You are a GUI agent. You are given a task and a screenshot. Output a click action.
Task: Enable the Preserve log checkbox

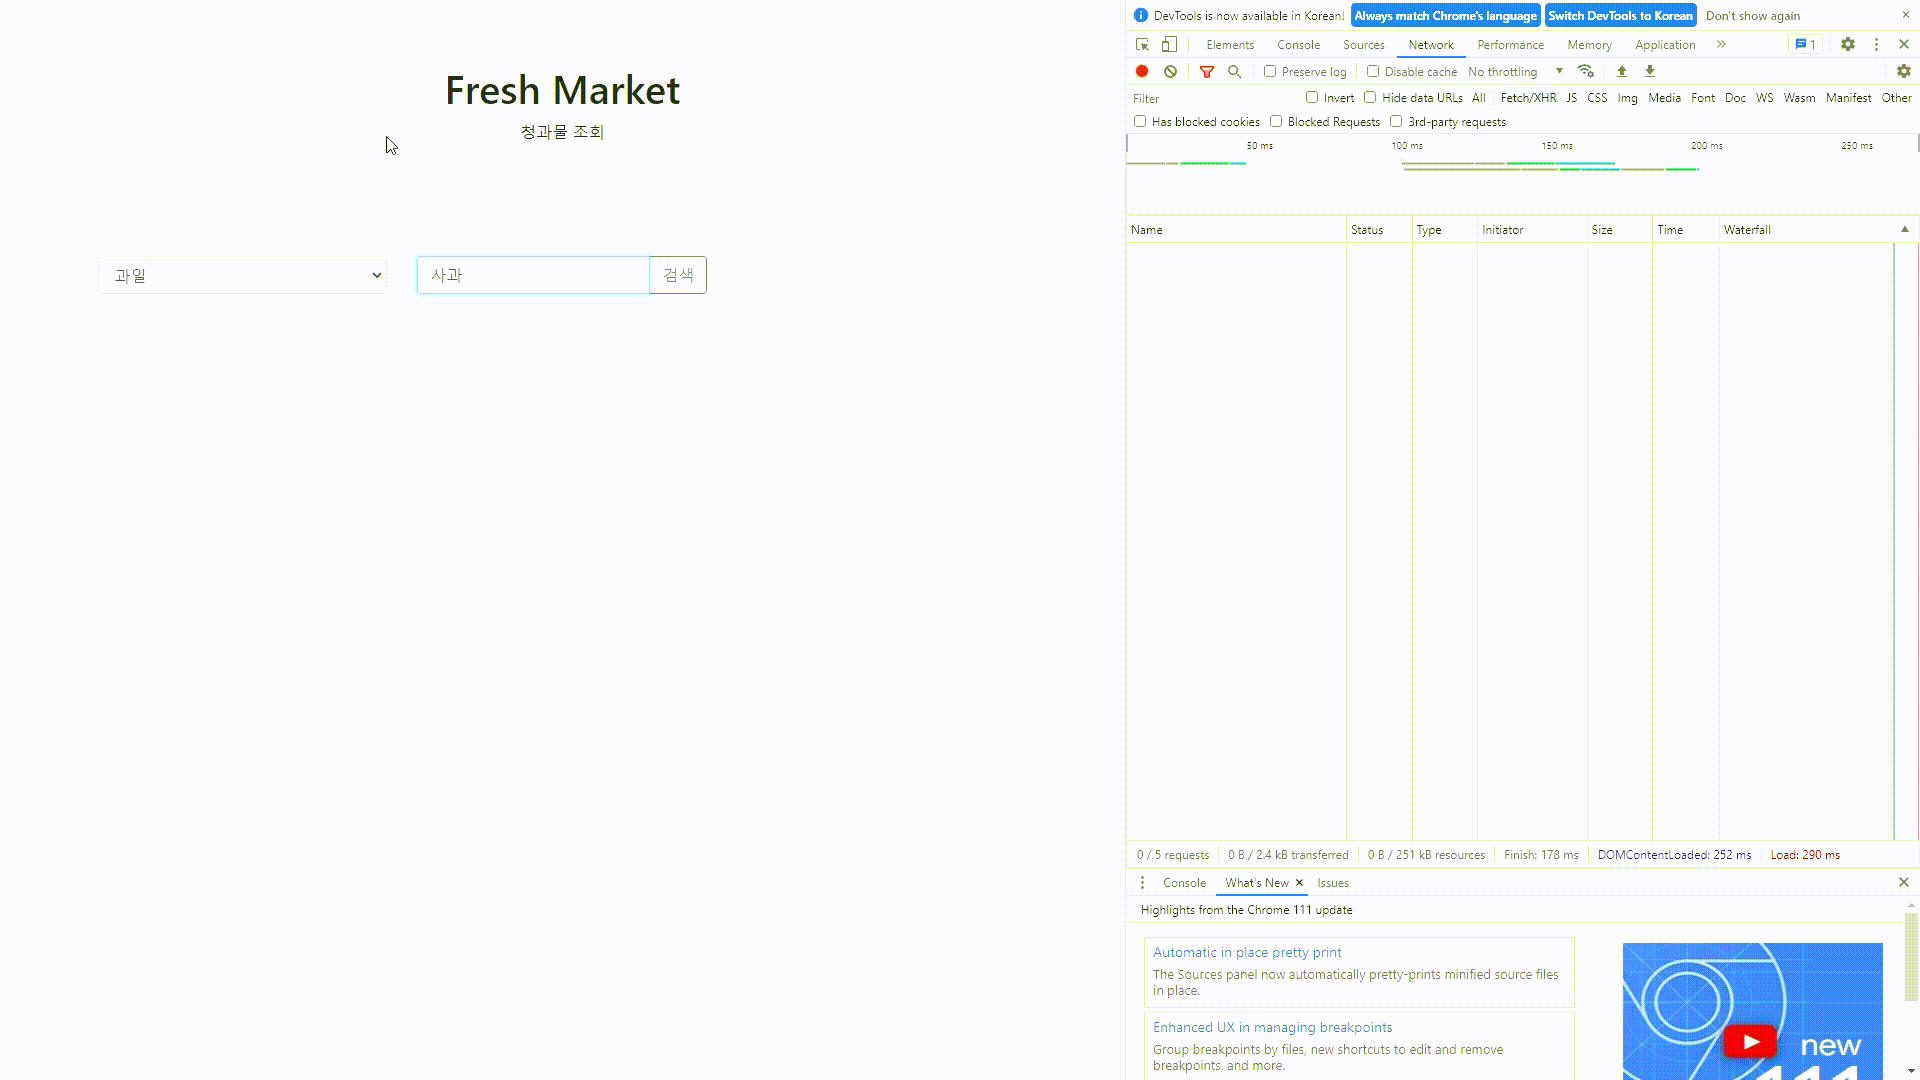(x=1270, y=71)
